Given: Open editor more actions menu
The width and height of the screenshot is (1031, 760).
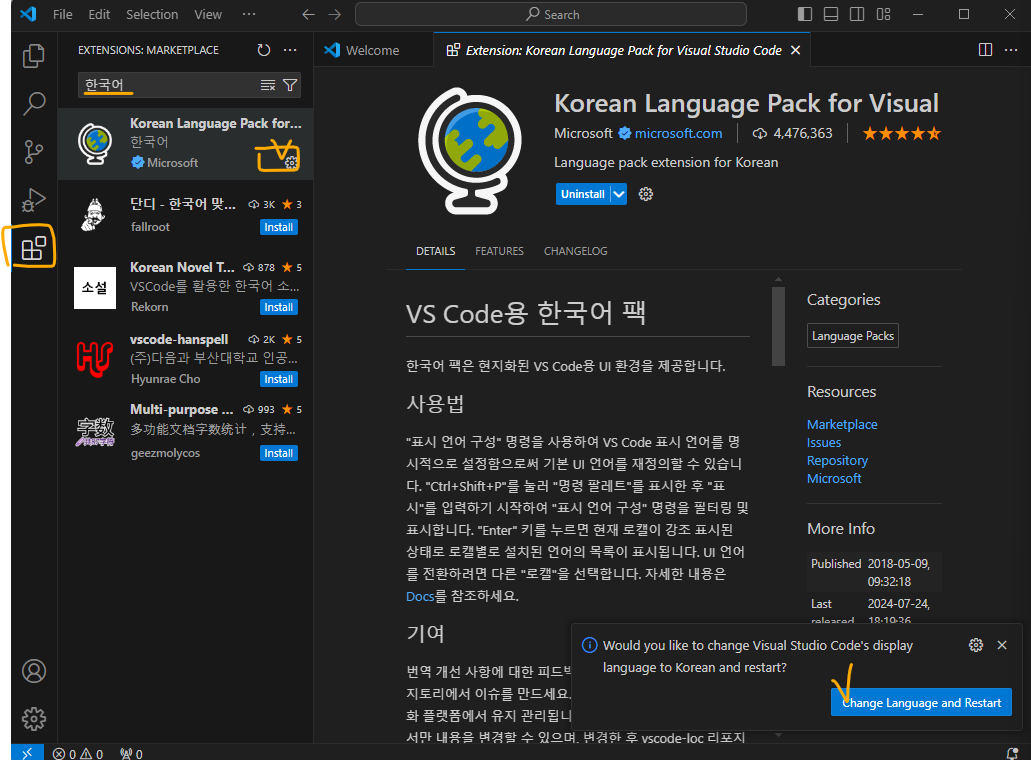Looking at the screenshot, I should tap(1011, 50).
